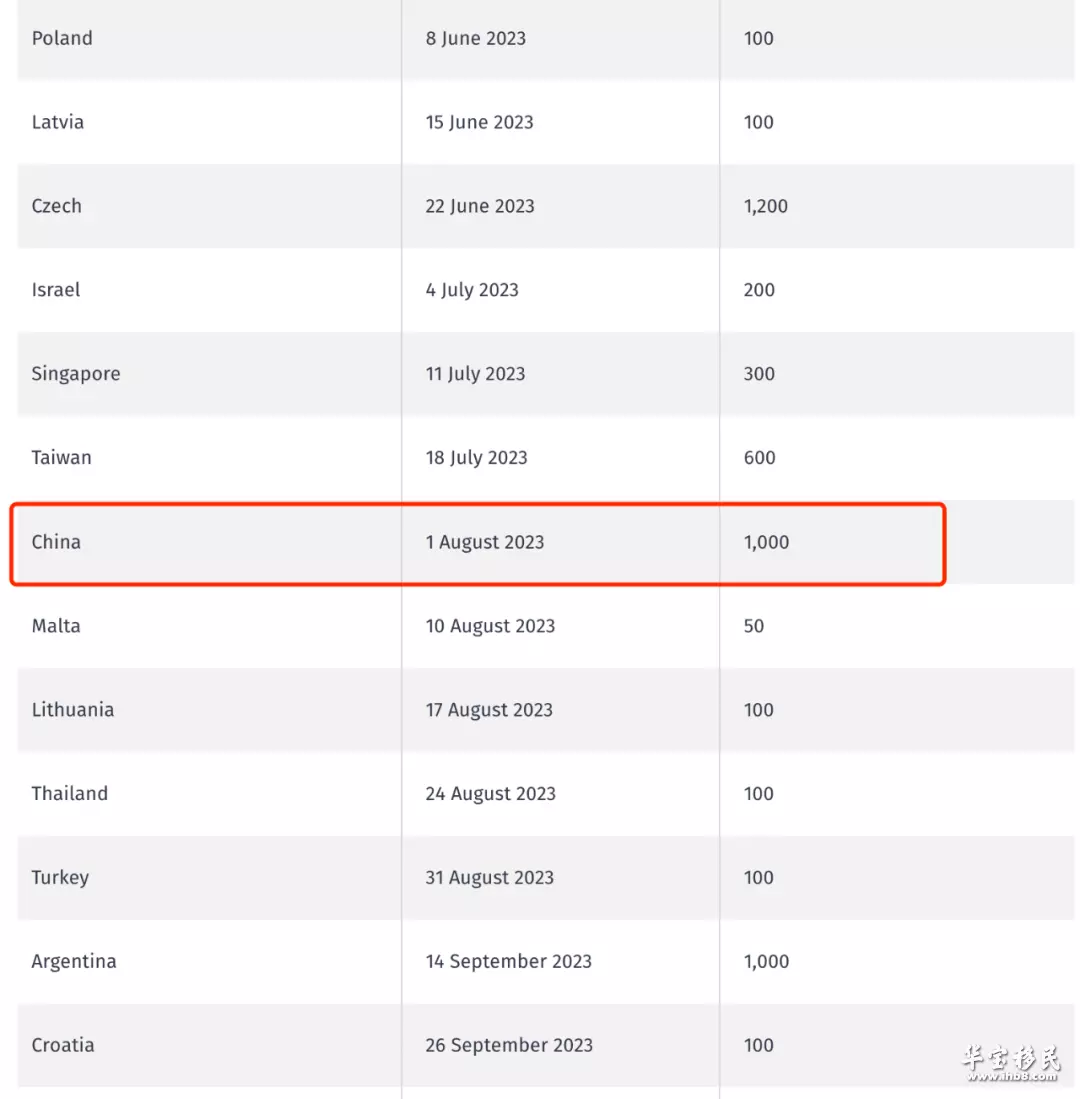Click the watermark logo in corner
Image resolution: width=1080 pixels, height=1099 pixels.
coord(1011,1063)
